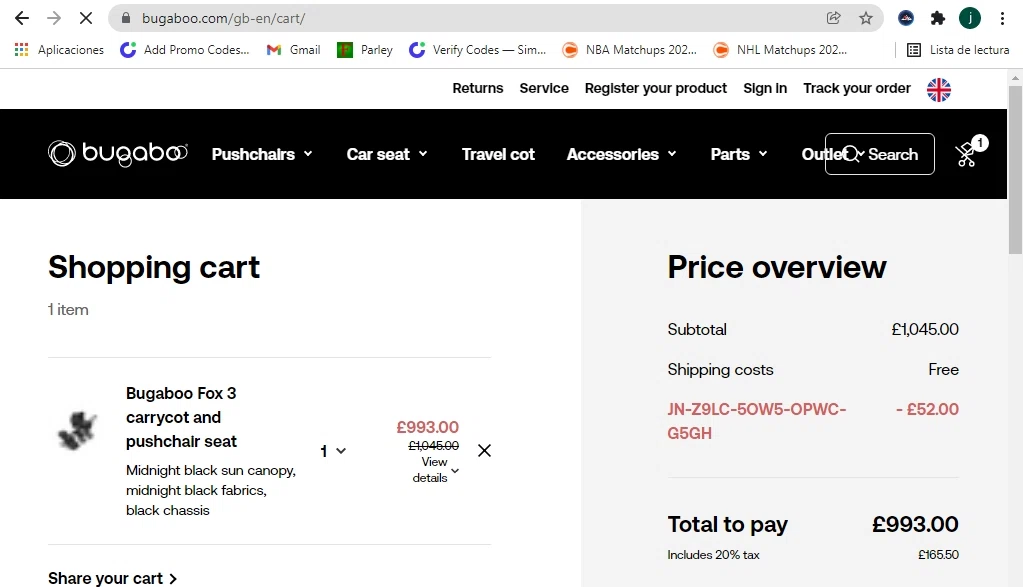Click the UK flag region selector
Screen dimensions: 1023x587
[939, 89]
